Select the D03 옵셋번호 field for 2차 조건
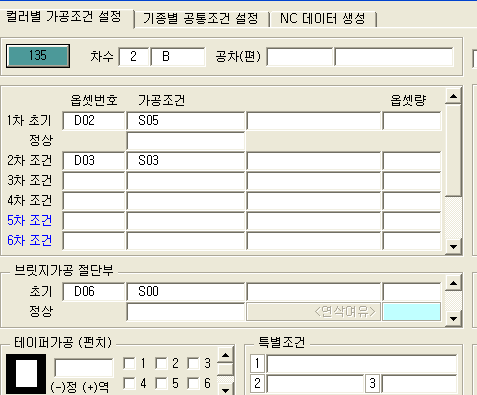This screenshot has height=395, width=477. (94, 161)
